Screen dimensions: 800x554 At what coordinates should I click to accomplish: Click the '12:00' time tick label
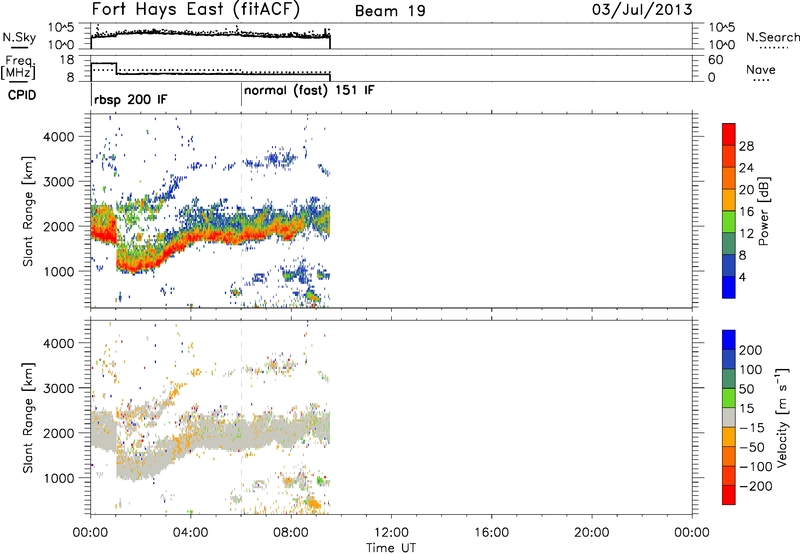click(391, 533)
